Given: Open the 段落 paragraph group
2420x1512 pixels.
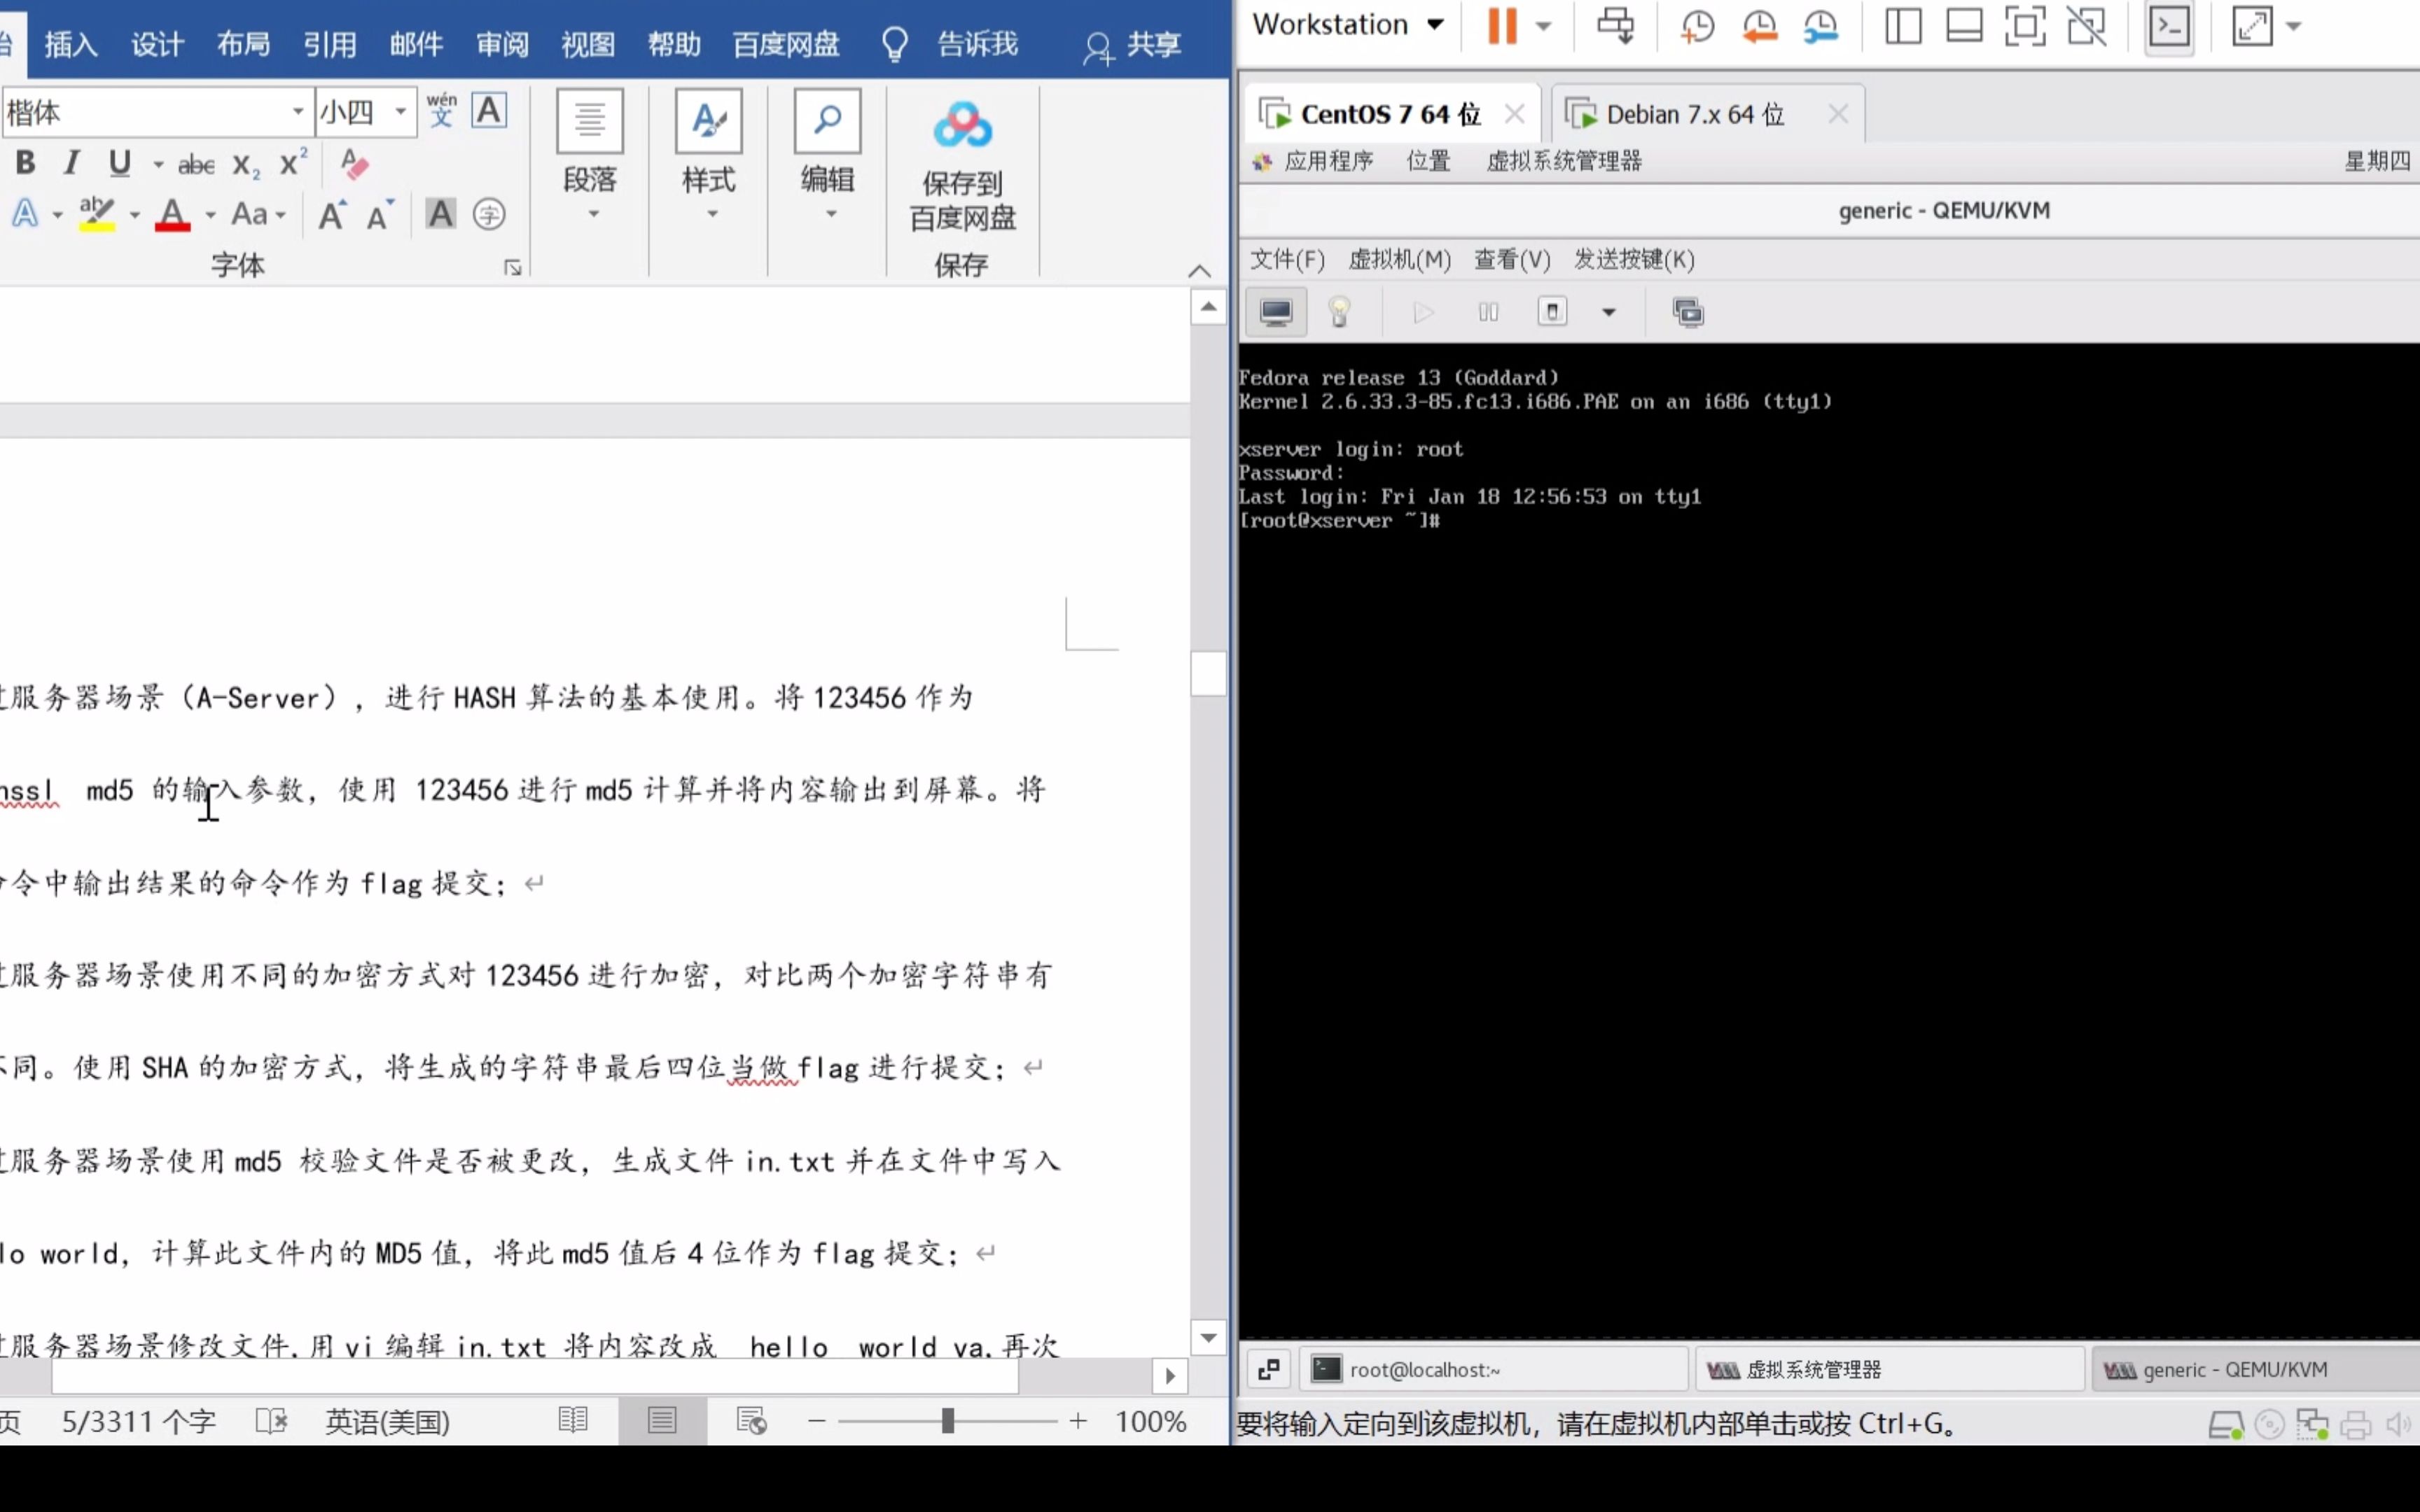Looking at the screenshot, I should 590,156.
